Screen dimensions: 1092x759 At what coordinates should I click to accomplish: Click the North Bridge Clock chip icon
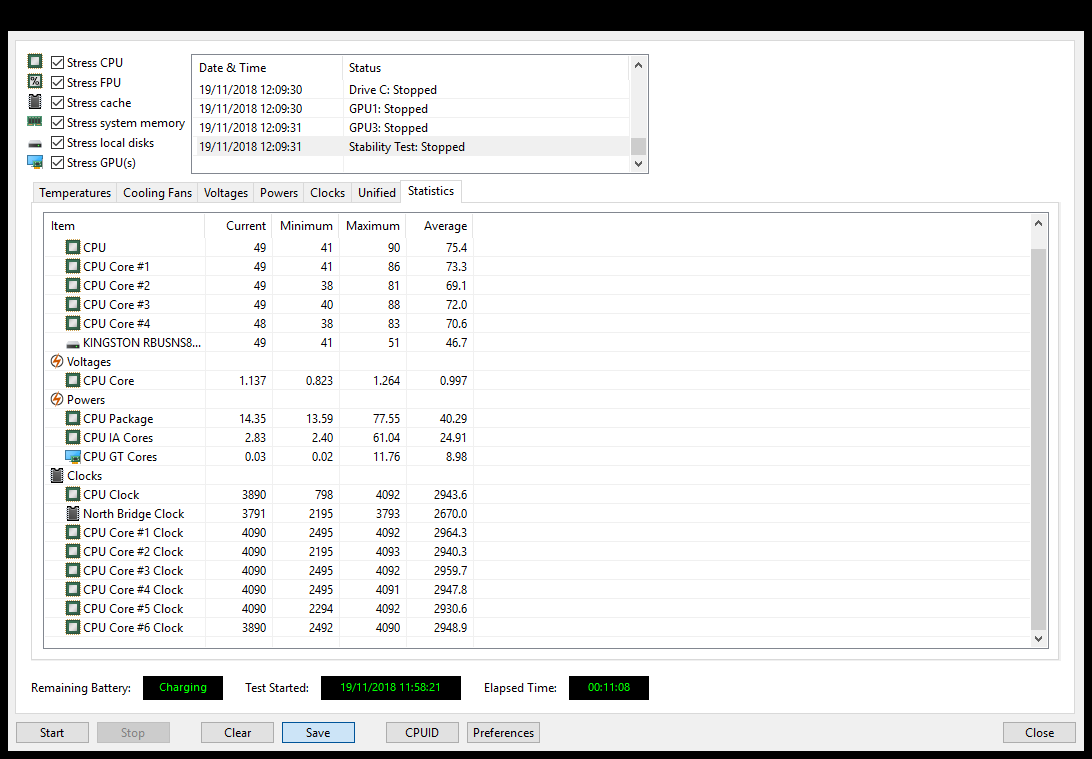(x=72, y=513)
